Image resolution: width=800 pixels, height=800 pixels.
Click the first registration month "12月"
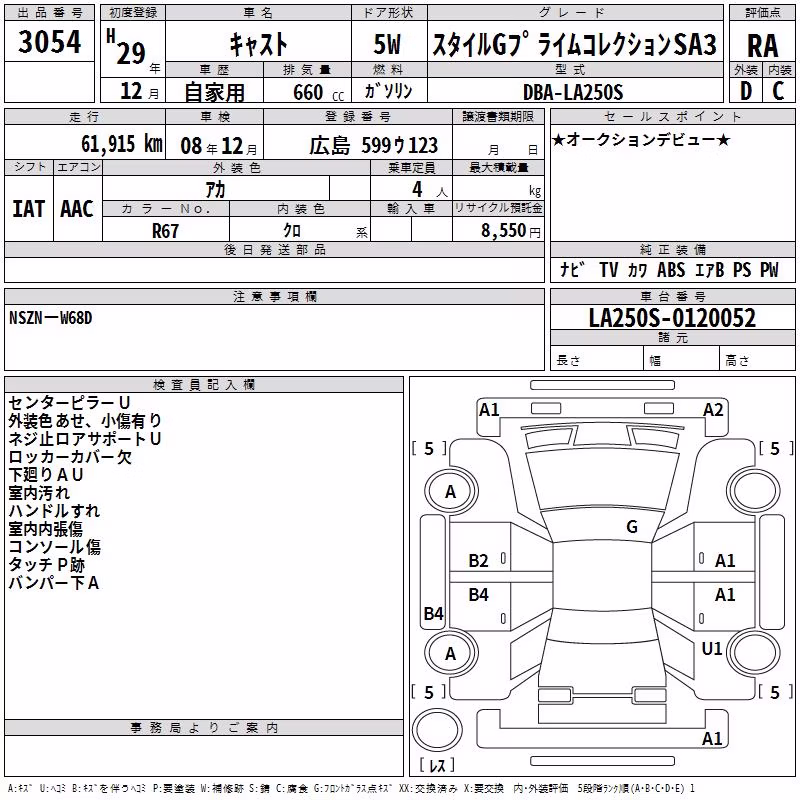[x=139, y=91]
